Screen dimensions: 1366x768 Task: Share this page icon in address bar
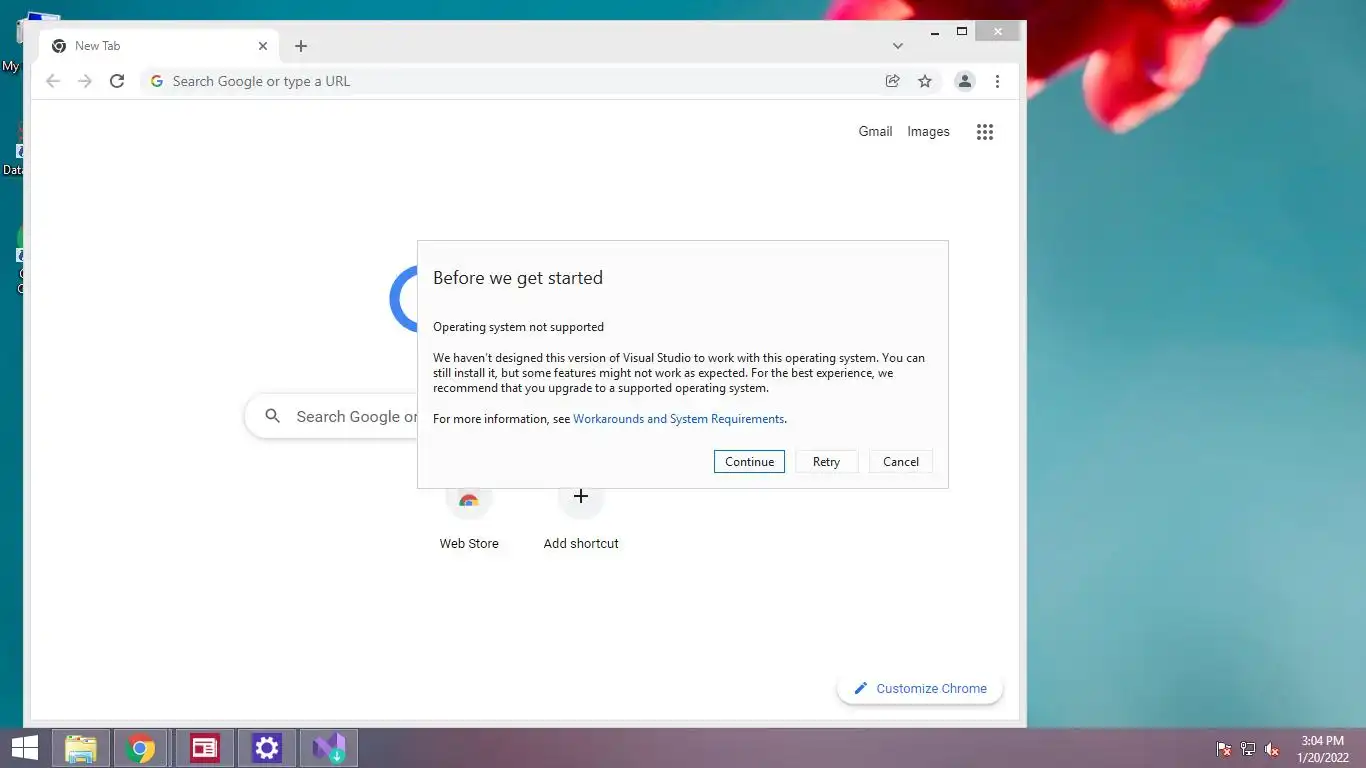point(892,81)
